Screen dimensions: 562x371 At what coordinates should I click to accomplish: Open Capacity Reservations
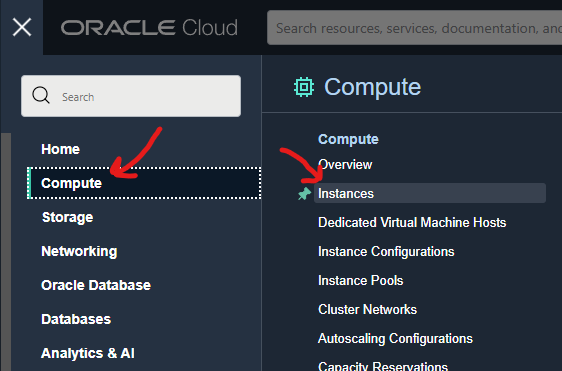(383, 366)
